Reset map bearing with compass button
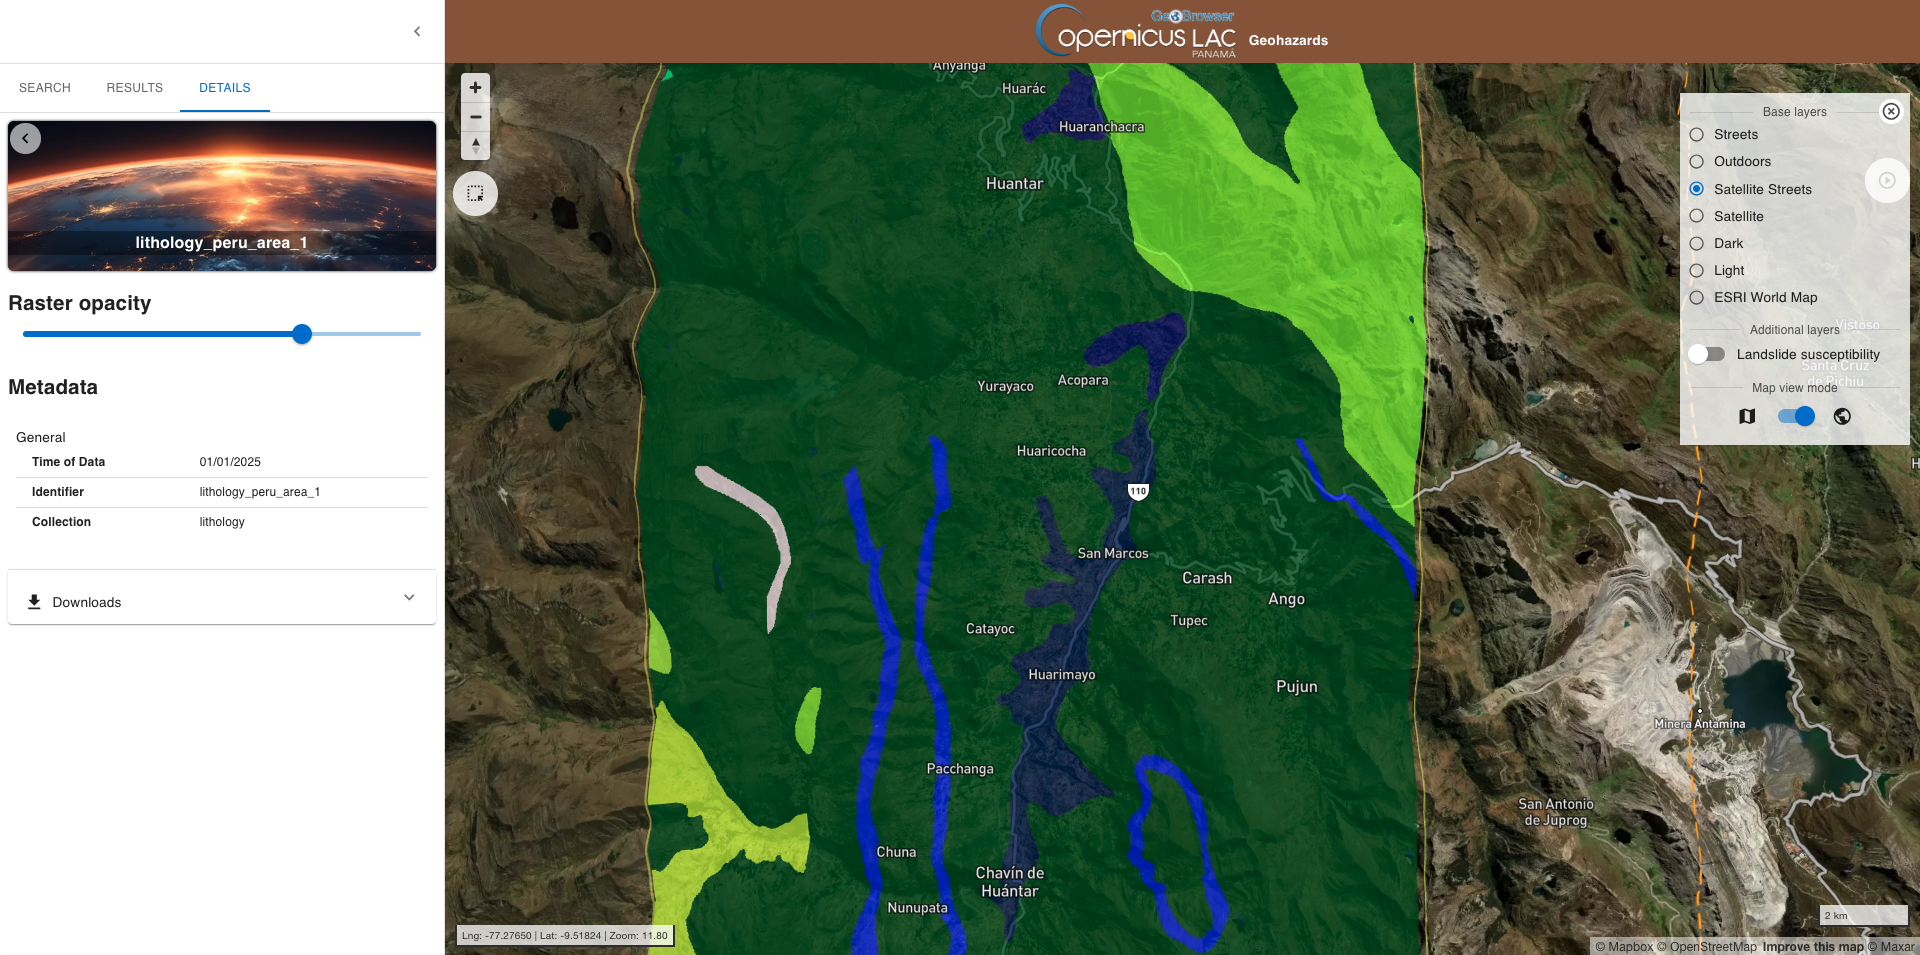Image resolution: width=1920 pixels, height=955 pixels. pos(475,146)
